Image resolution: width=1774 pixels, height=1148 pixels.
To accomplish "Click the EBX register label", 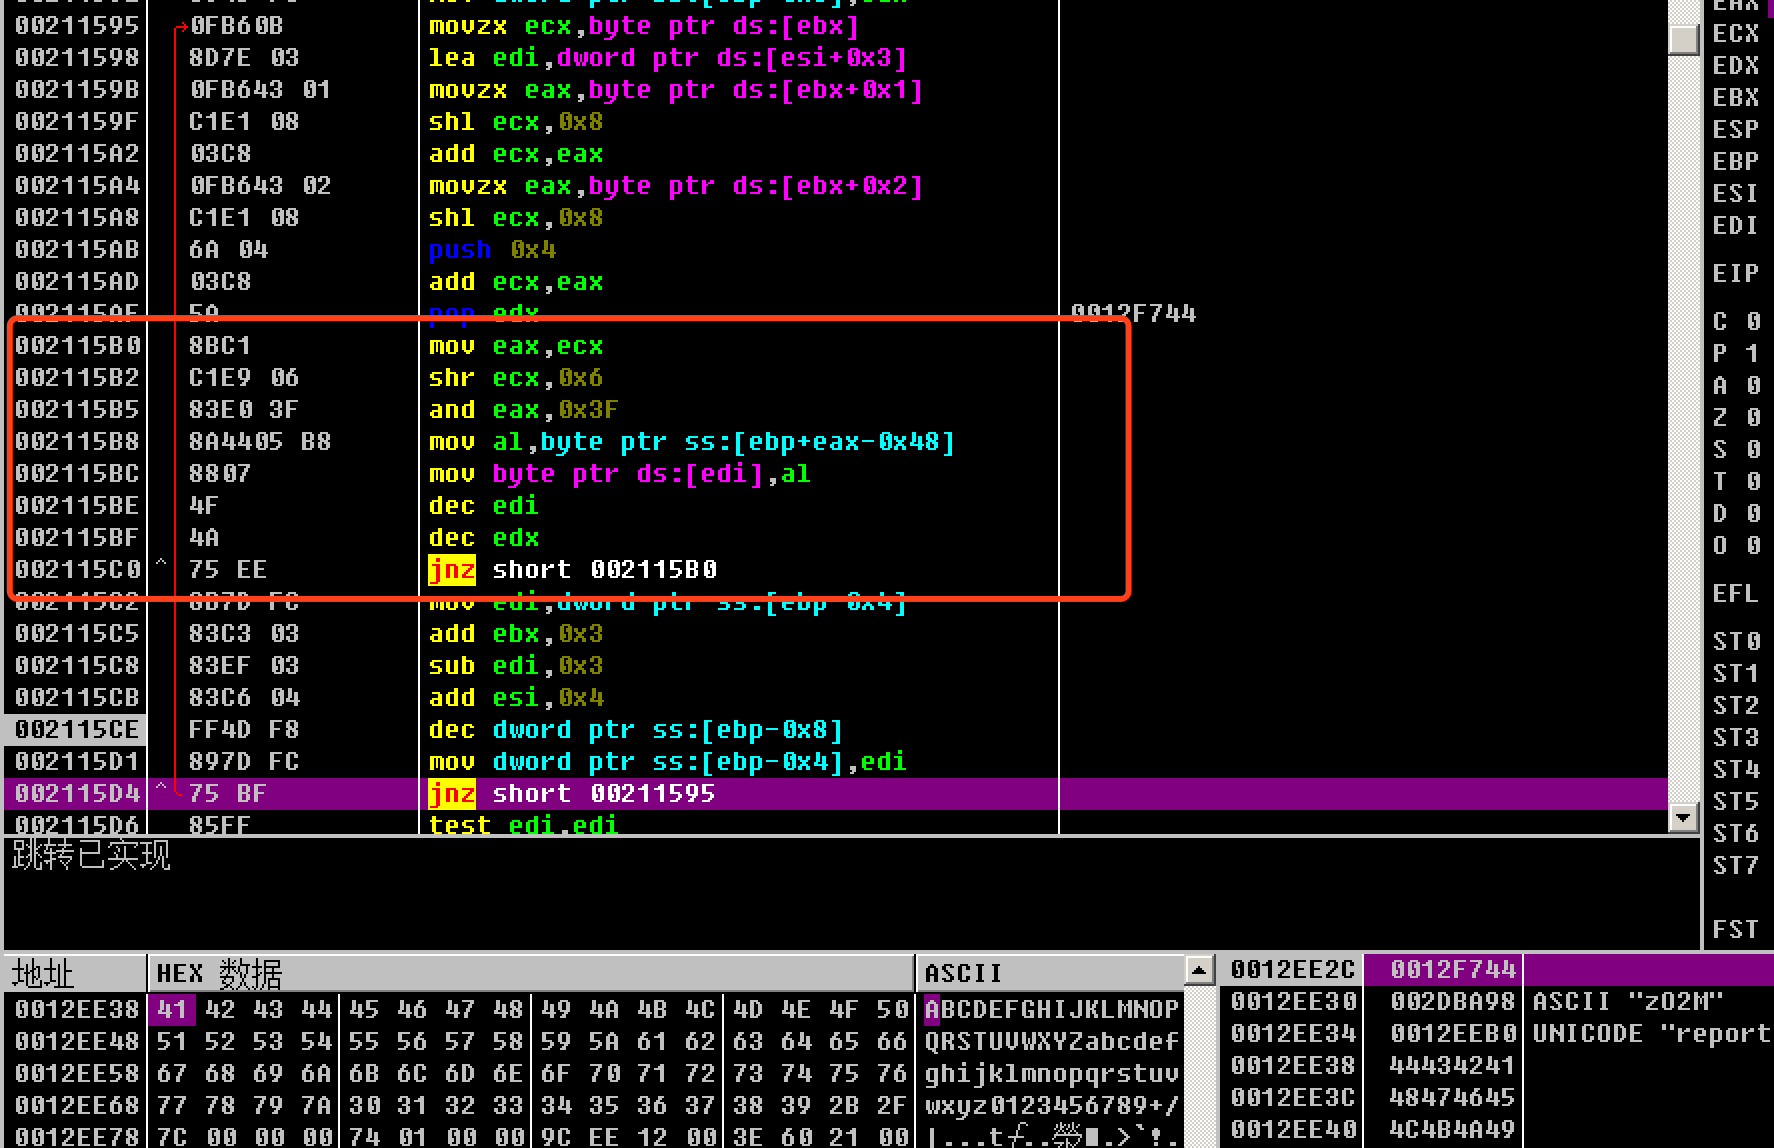I will 1736,98.
